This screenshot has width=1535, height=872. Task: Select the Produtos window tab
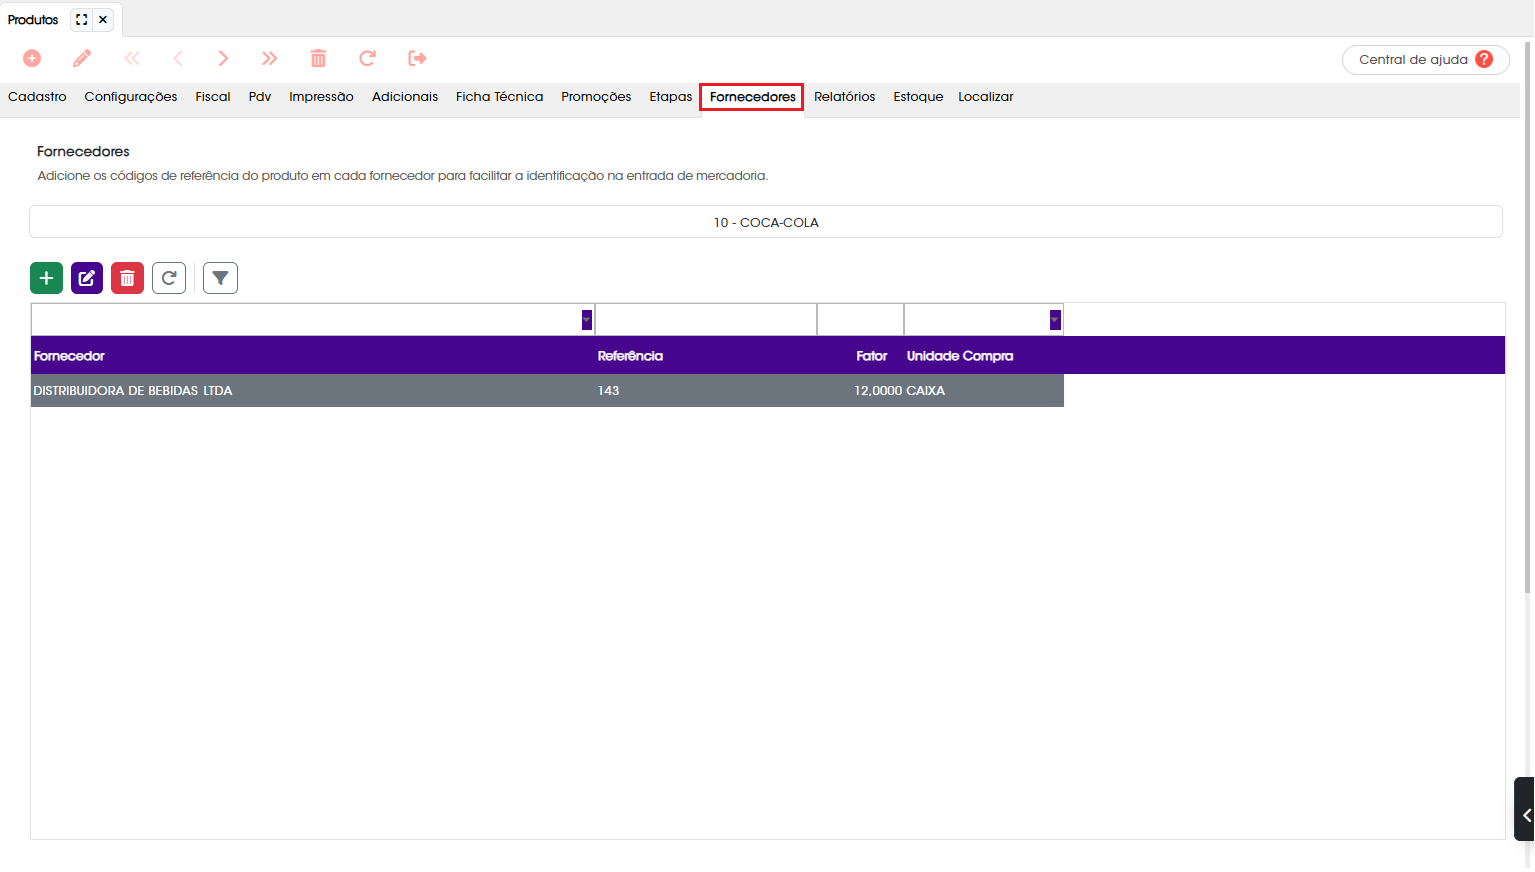(x=33, y=19)
